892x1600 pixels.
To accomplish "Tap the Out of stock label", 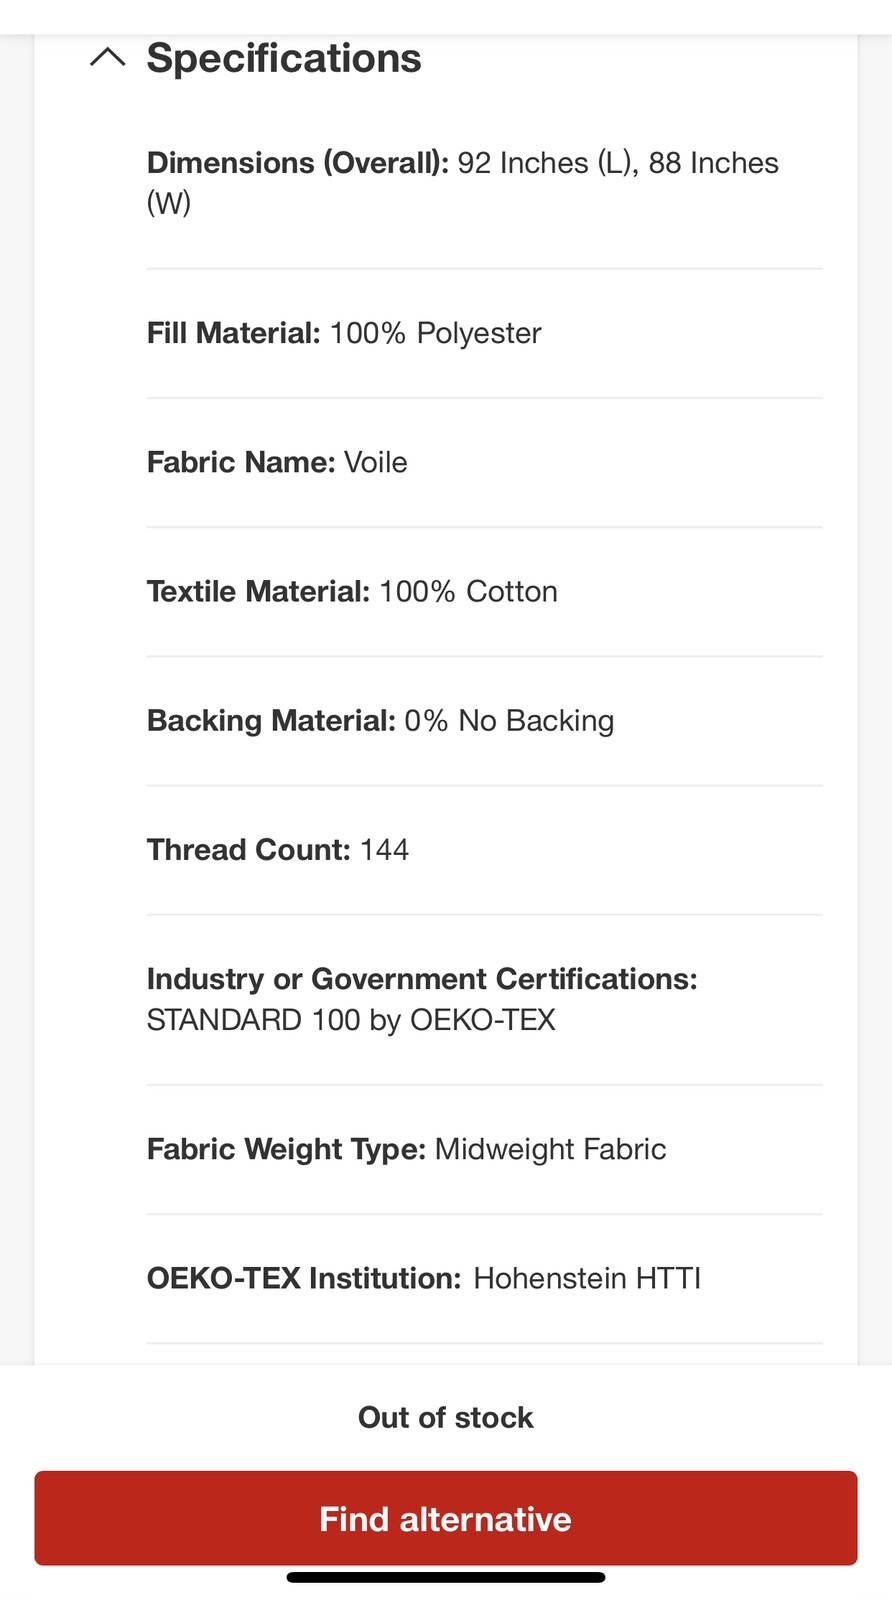I will pyautogui.click(x=446, y=1417).
